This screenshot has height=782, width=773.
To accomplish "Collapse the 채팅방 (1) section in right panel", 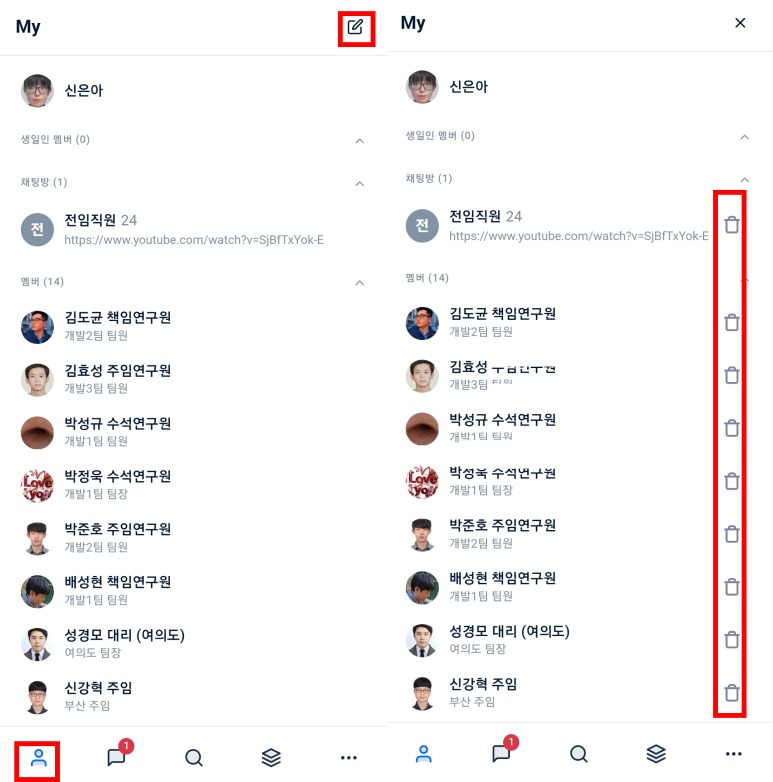I will pyautogui.click(x=745, y=180).
